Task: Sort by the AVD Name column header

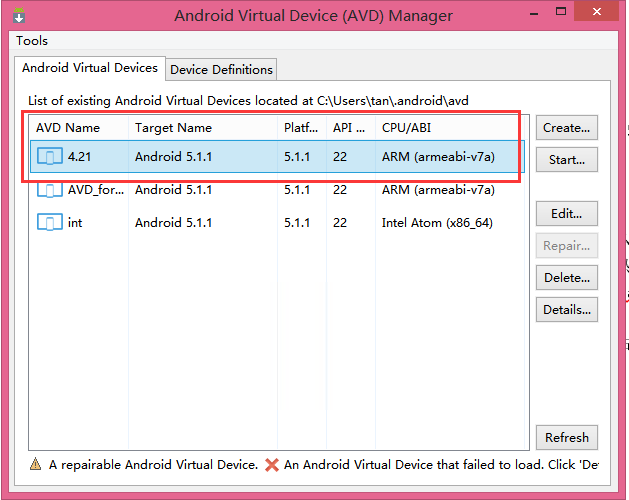Action: pyautogui.click(x=79, y=128)
